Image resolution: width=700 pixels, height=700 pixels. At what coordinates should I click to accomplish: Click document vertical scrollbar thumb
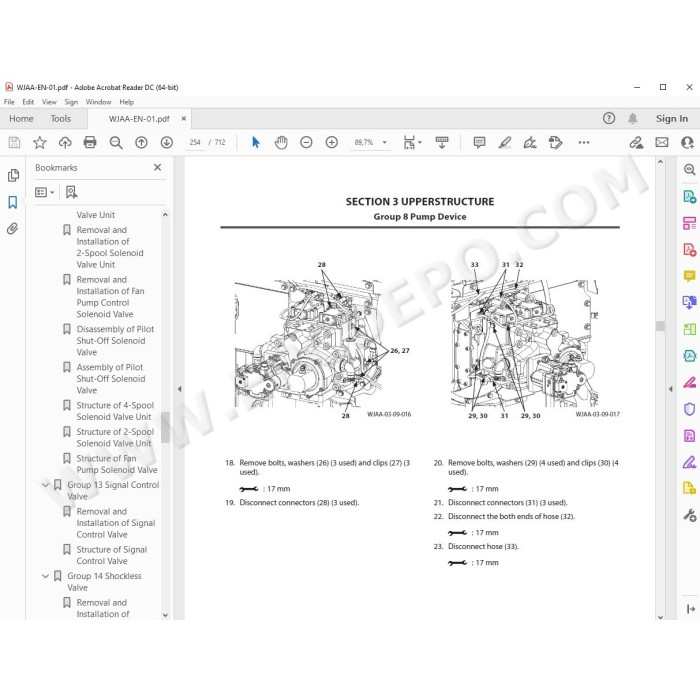(x=660, y=326)
